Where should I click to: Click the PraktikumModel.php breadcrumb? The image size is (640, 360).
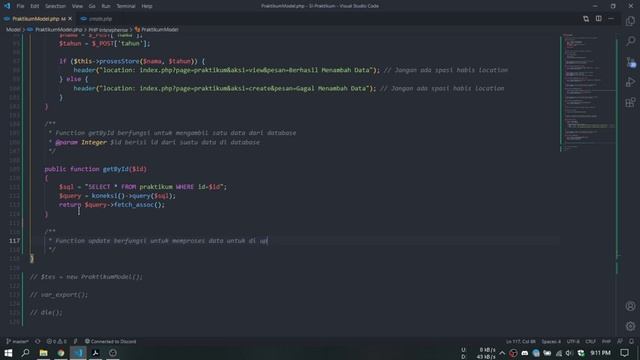point(58,29)
